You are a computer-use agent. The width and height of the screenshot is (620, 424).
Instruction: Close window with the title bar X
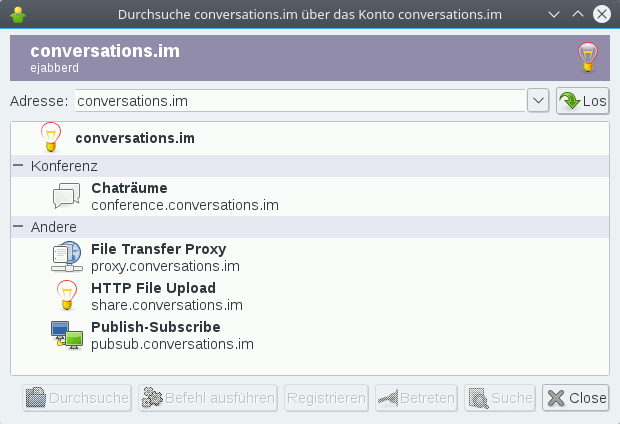[x=602, y=14]
